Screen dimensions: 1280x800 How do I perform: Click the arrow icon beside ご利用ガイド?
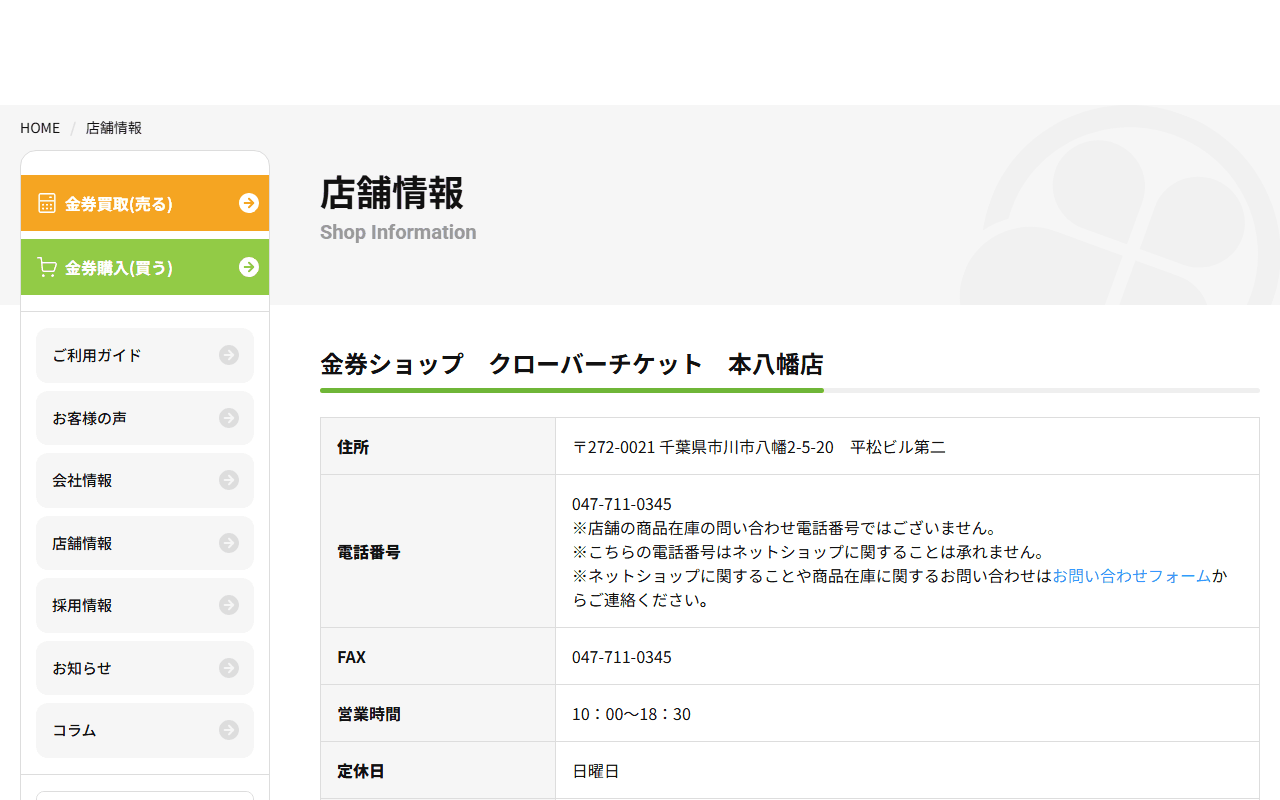pyautogui.click(x=229, y=355)
